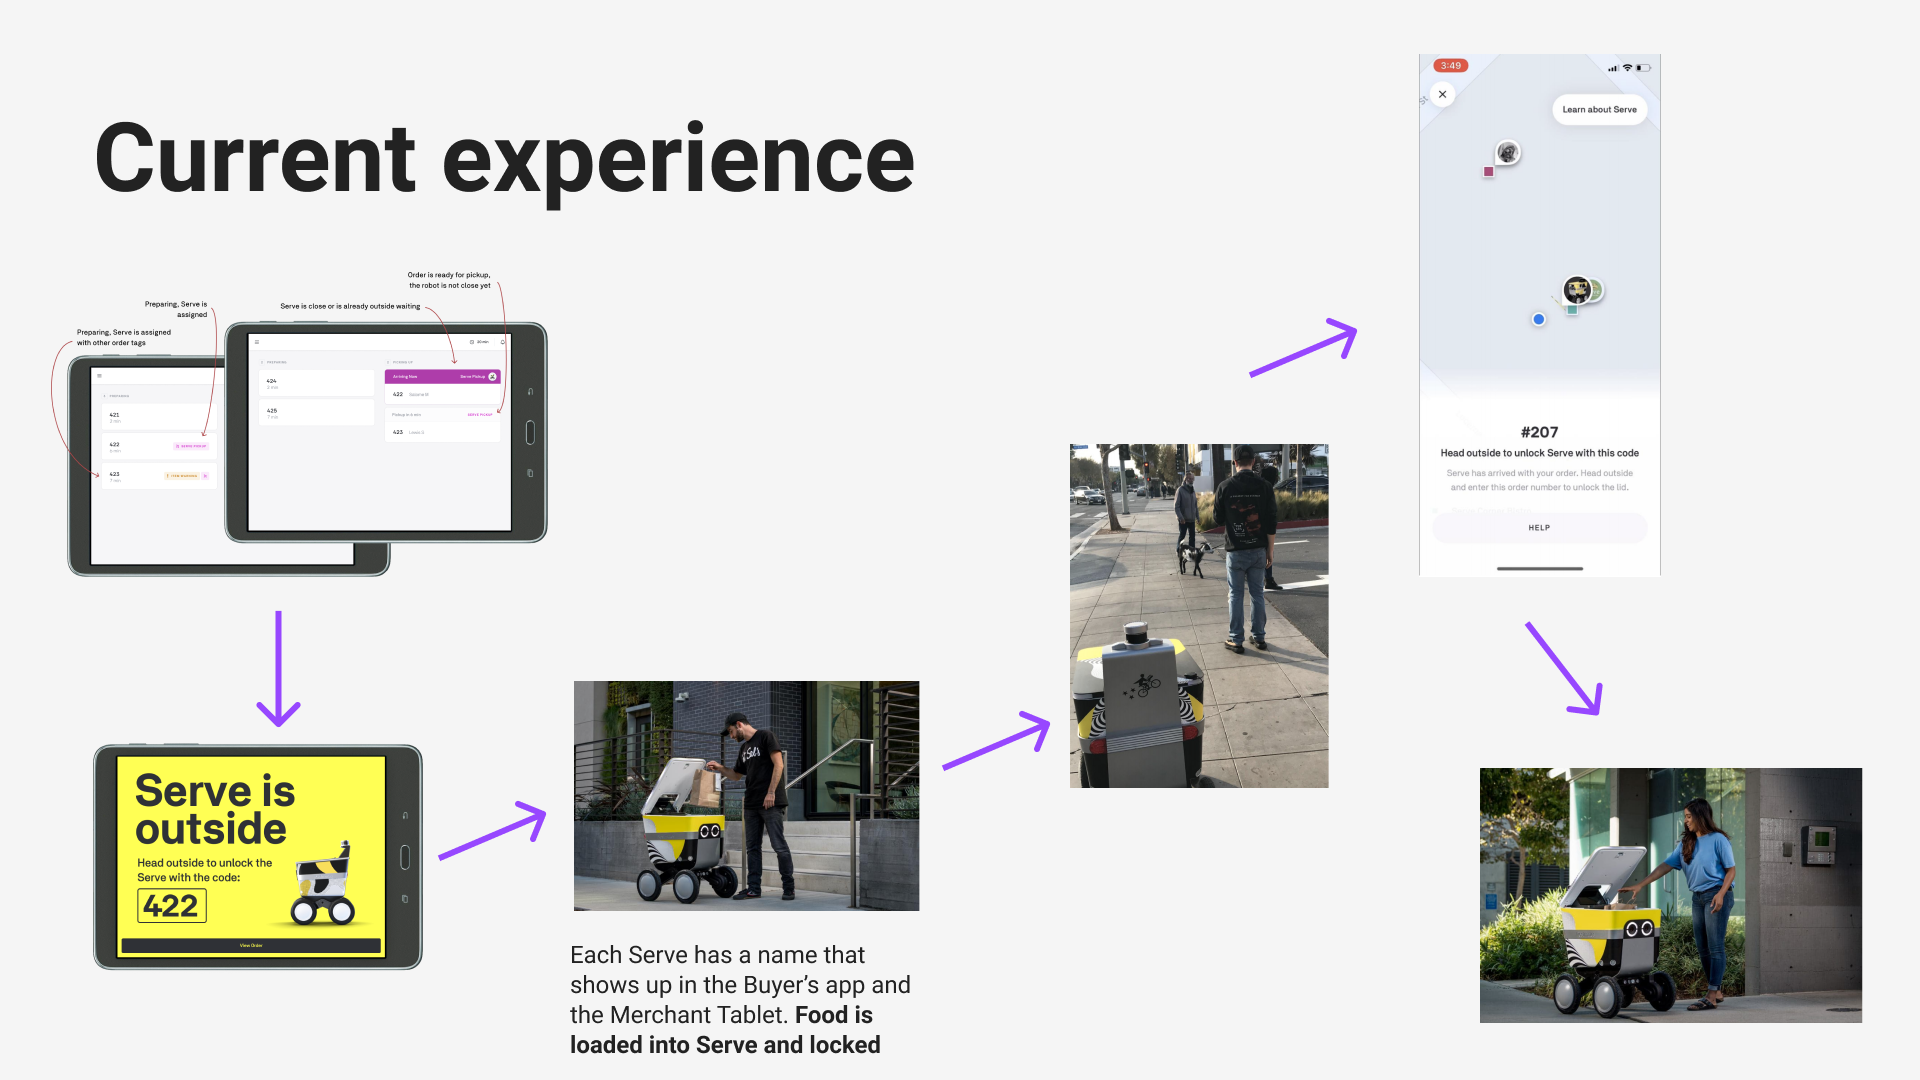
Task: Tap the Learn about Serve button
Action: 1599,110
